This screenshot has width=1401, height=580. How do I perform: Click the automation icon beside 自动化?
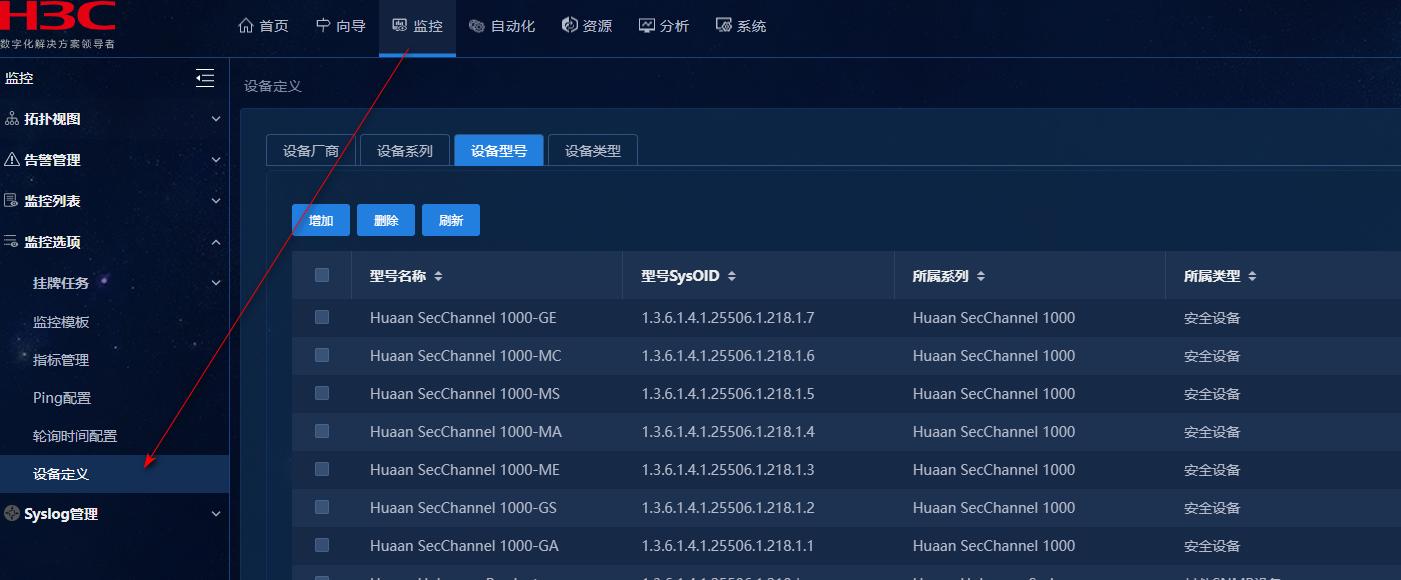click(477, 26)
